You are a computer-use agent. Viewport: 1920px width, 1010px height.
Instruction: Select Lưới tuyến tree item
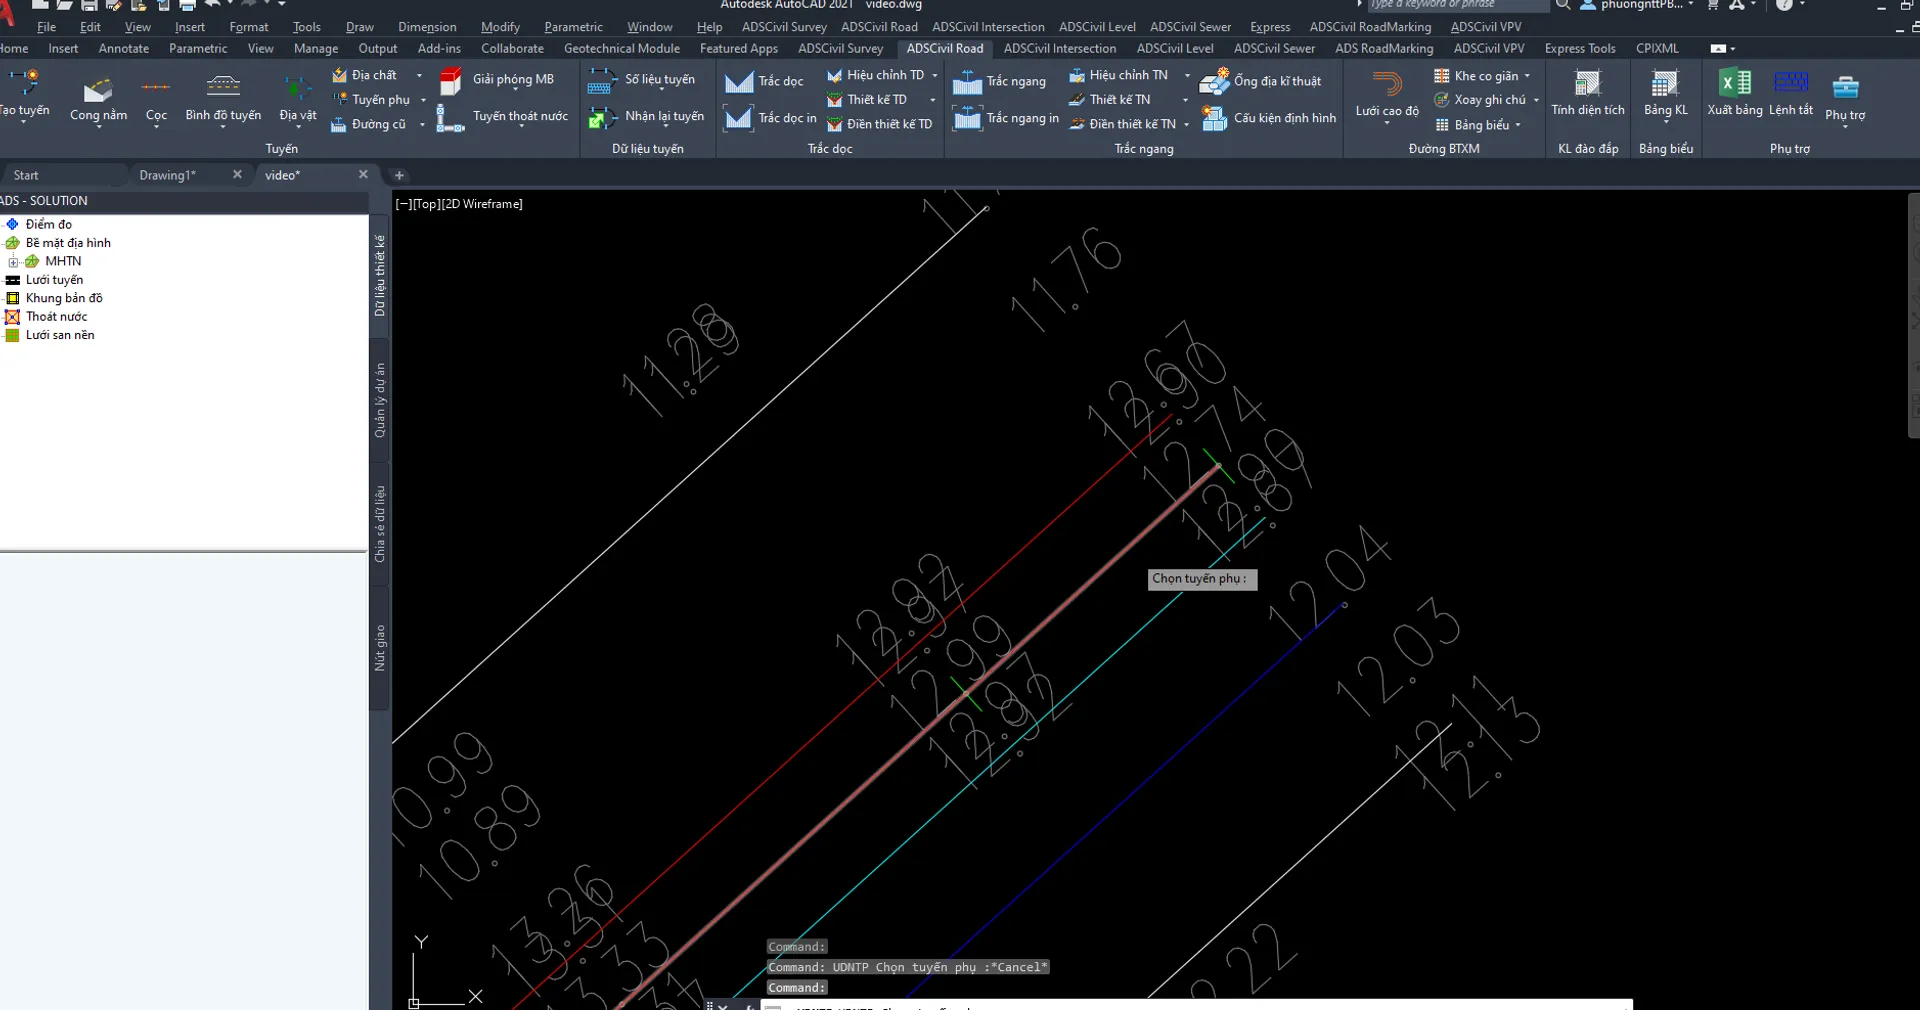[x=54, y=280]
